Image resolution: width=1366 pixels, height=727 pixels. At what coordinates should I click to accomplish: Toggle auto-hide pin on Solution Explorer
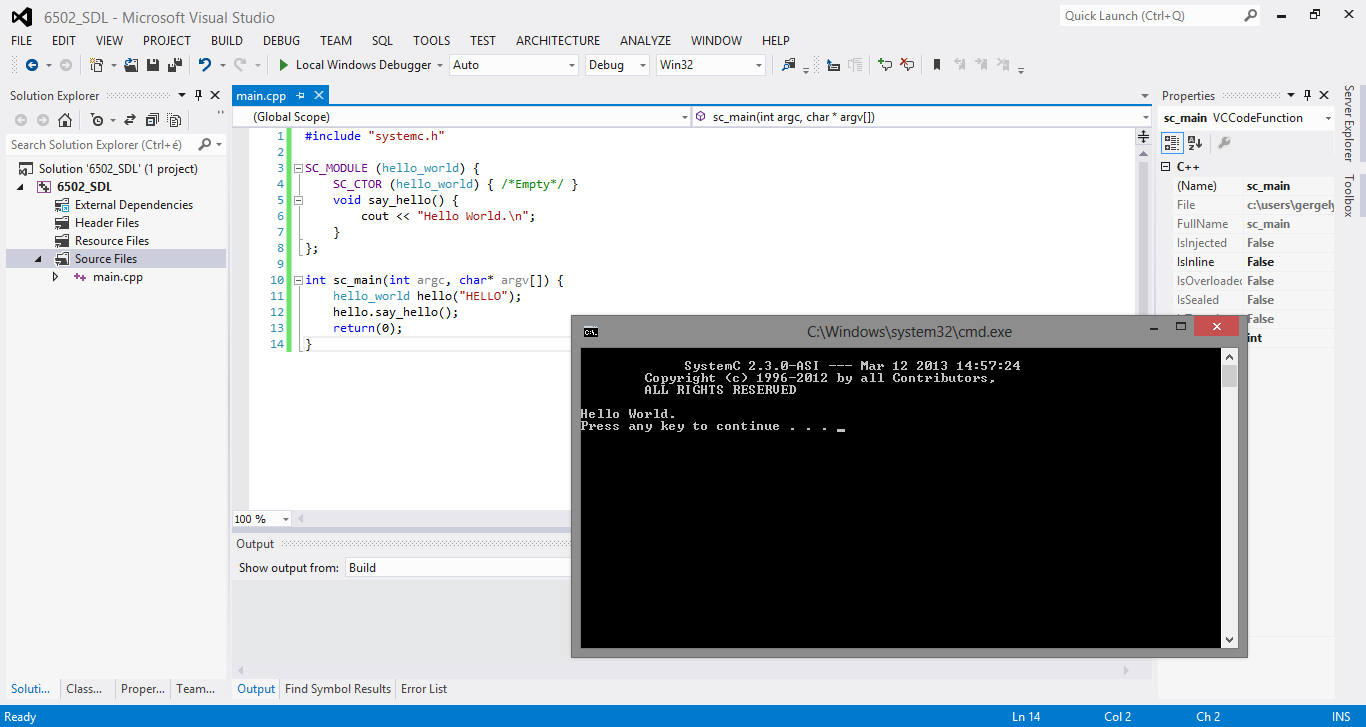(x=198, y=95)
